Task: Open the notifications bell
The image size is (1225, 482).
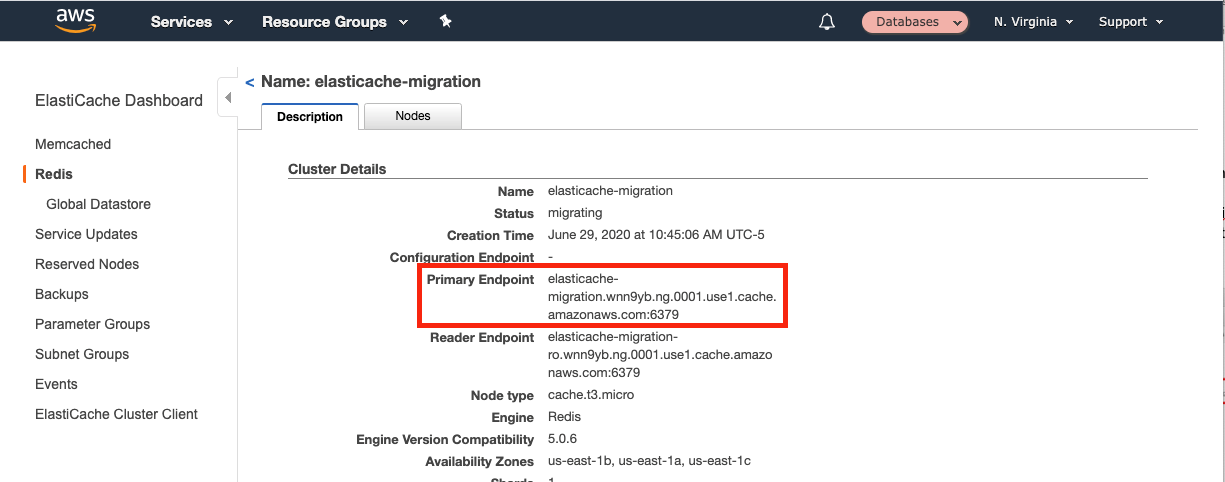Action: point(827,22)
